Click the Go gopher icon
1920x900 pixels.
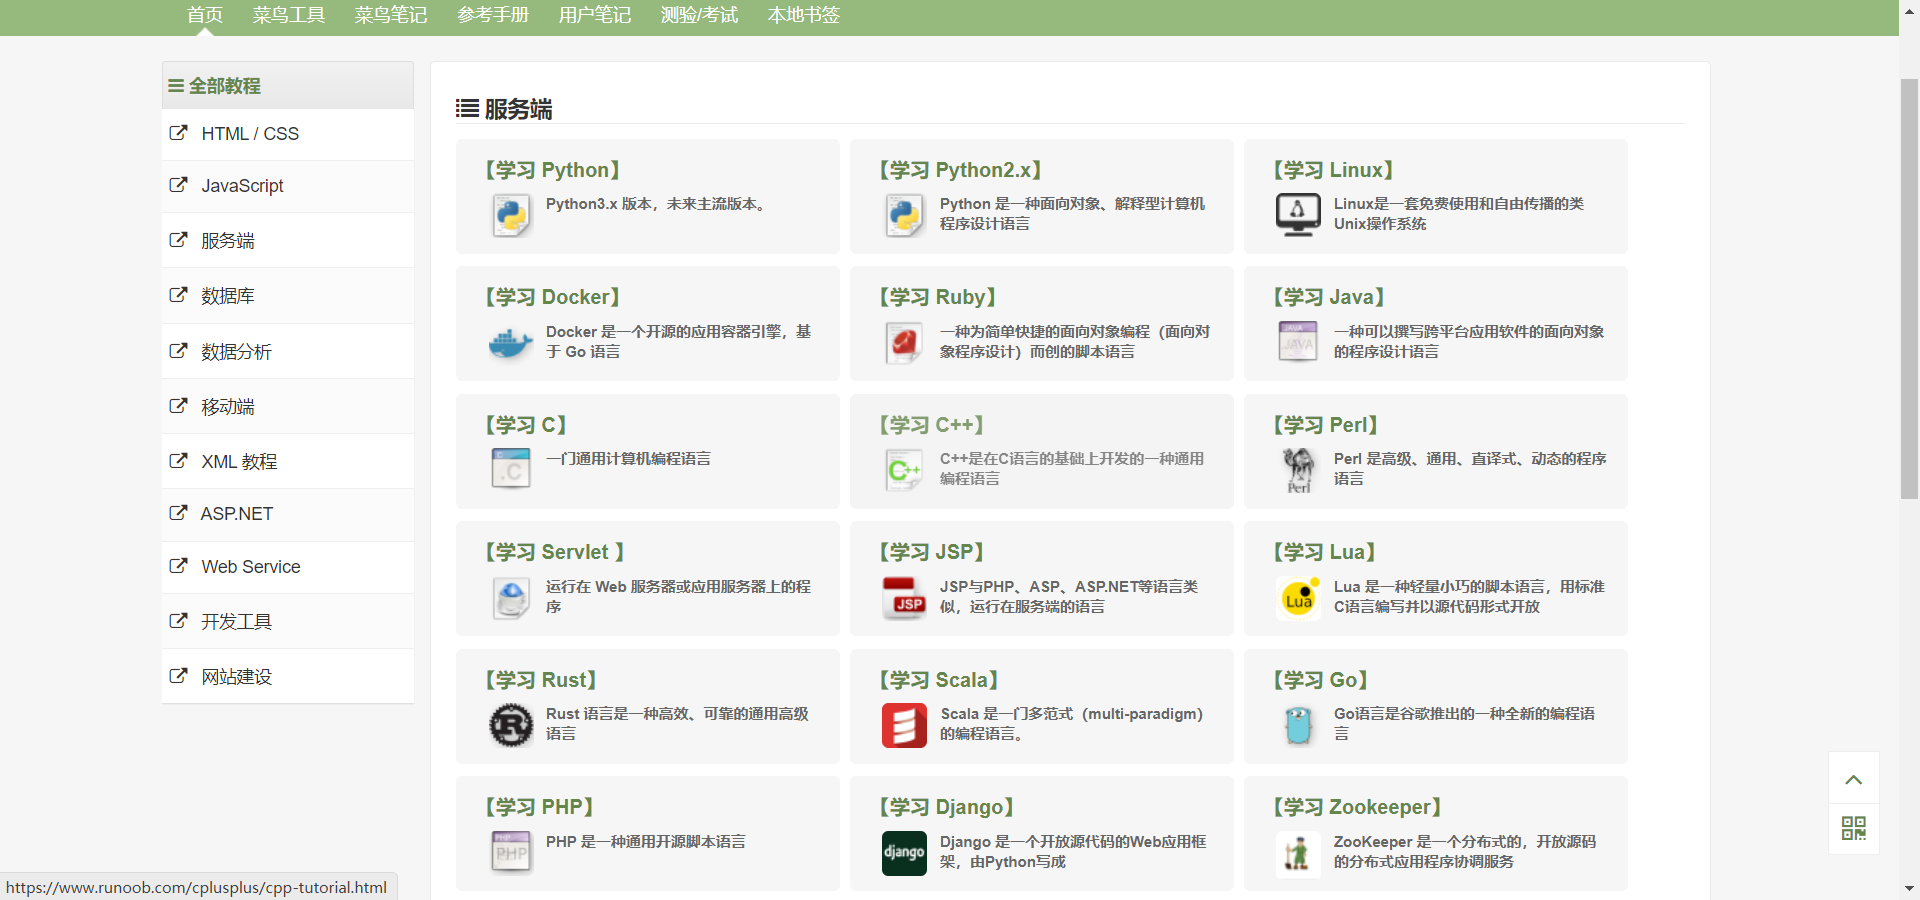point(1297,725)
